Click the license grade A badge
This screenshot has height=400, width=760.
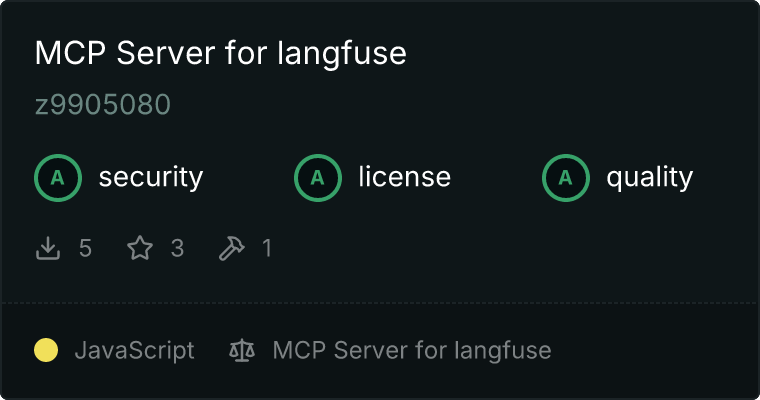click(x=318, y=178)
